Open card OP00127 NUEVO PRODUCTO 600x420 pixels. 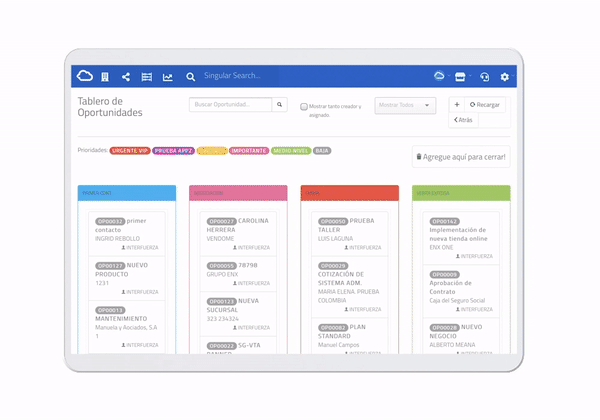tap(127, 278)
